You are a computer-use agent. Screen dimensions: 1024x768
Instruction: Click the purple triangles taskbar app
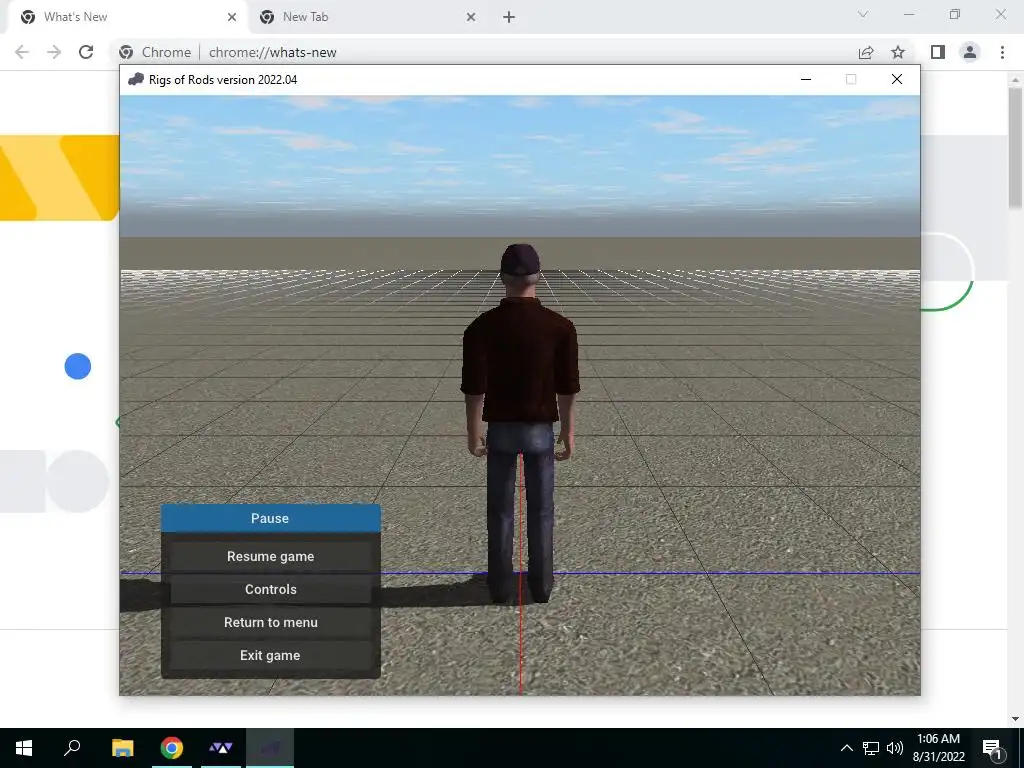(x=221, y=748)
